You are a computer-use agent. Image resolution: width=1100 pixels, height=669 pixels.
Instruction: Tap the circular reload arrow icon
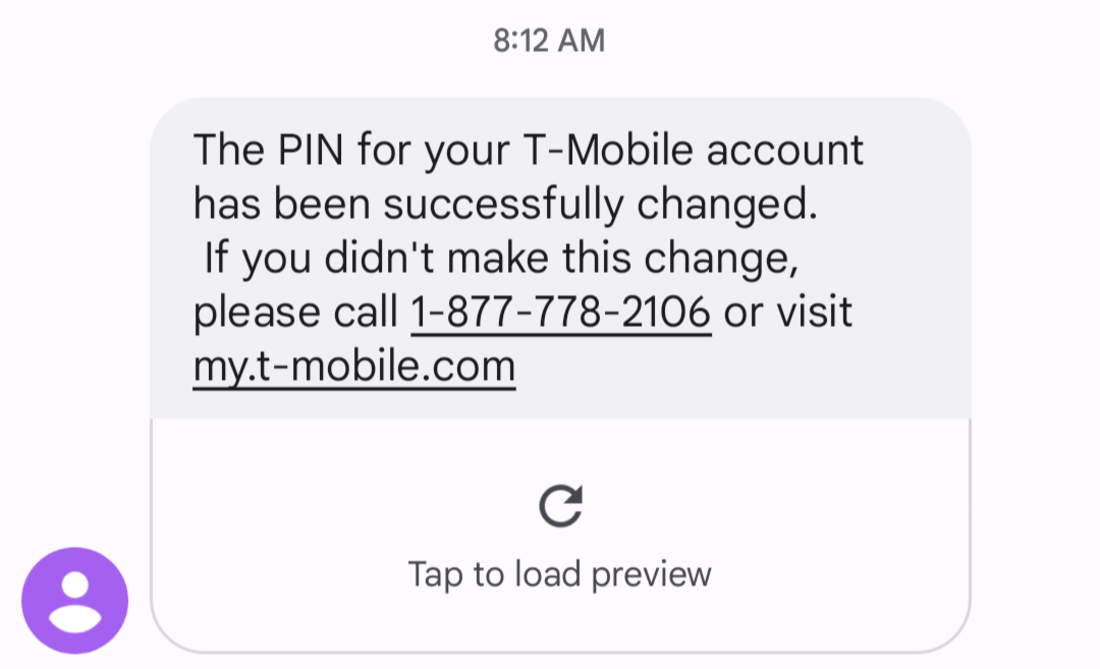561,506
